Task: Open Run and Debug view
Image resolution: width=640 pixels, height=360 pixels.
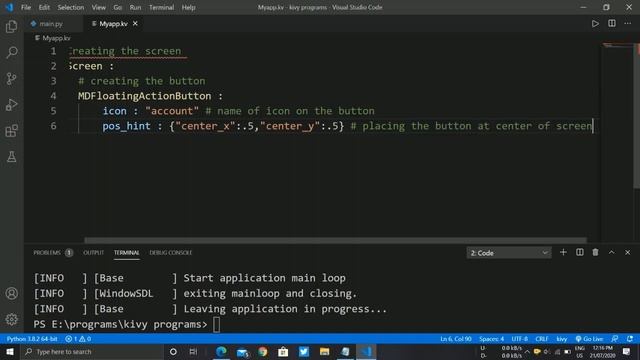Action: click(x=11, y=104)
